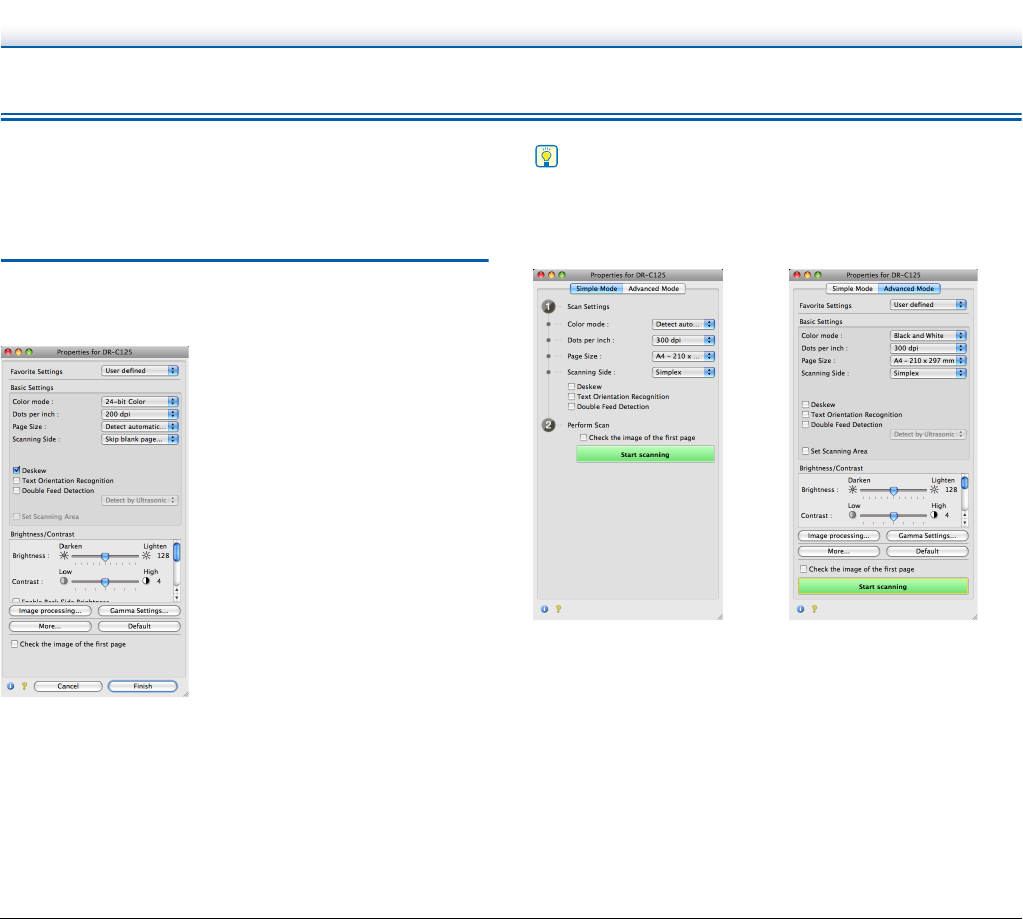
Task: Click the Contrast slider handle in the left dialog
Action: [x=105, y=582]
